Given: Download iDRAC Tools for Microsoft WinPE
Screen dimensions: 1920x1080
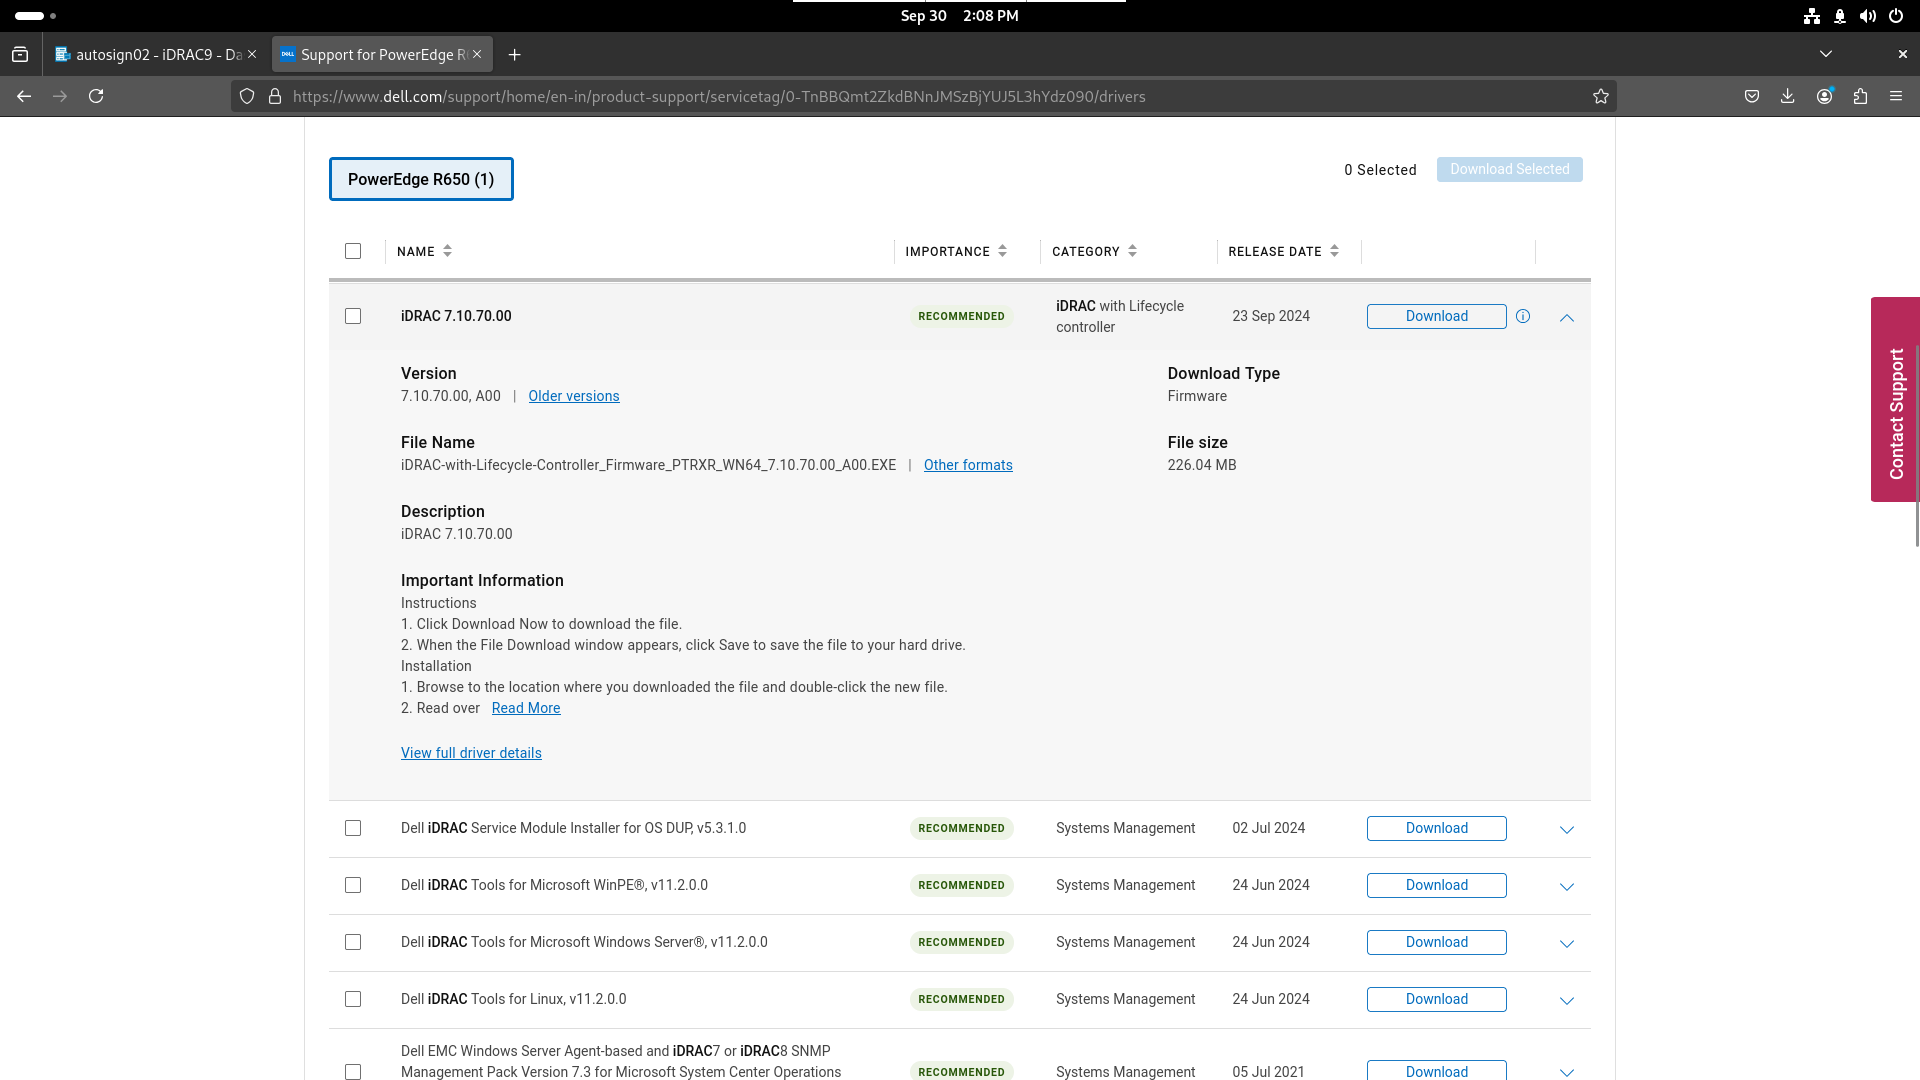Looking at the screenshot, I should click(x=1436, y=885).
